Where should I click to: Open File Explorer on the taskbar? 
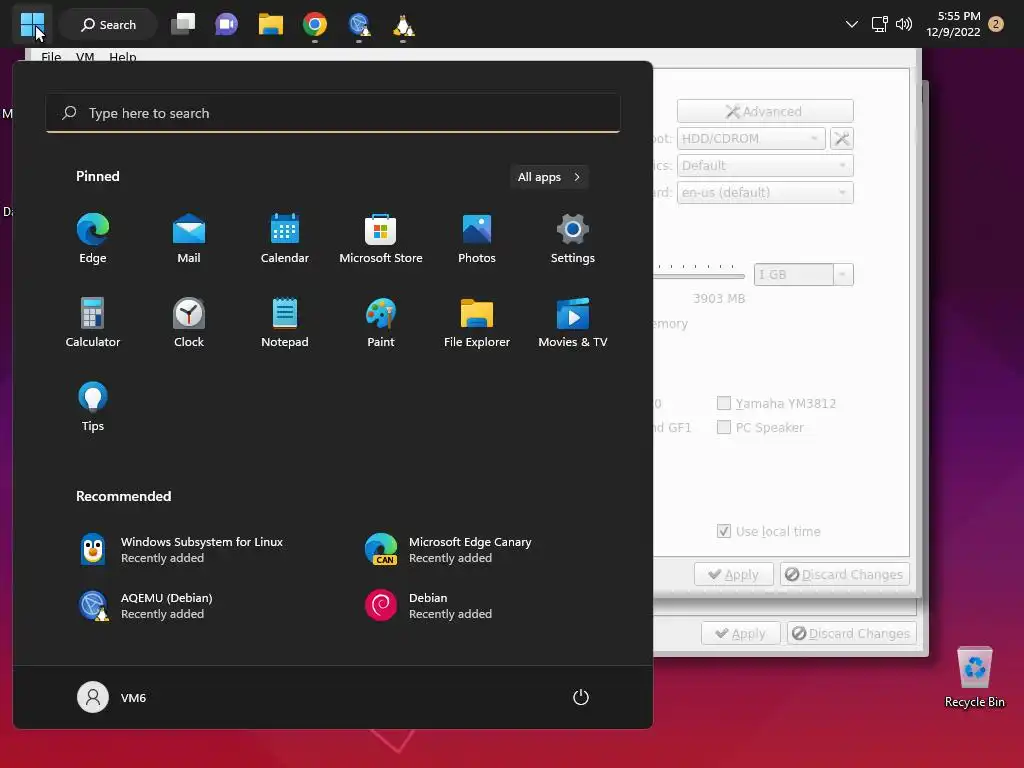270,25
